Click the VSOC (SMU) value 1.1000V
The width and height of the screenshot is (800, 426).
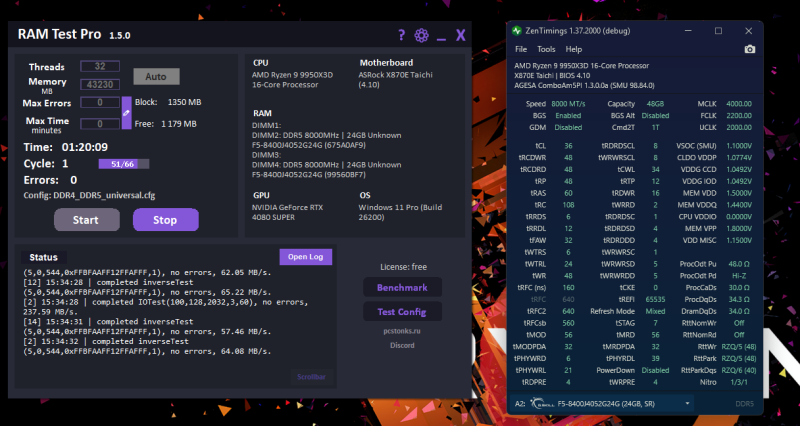[739, 146]
